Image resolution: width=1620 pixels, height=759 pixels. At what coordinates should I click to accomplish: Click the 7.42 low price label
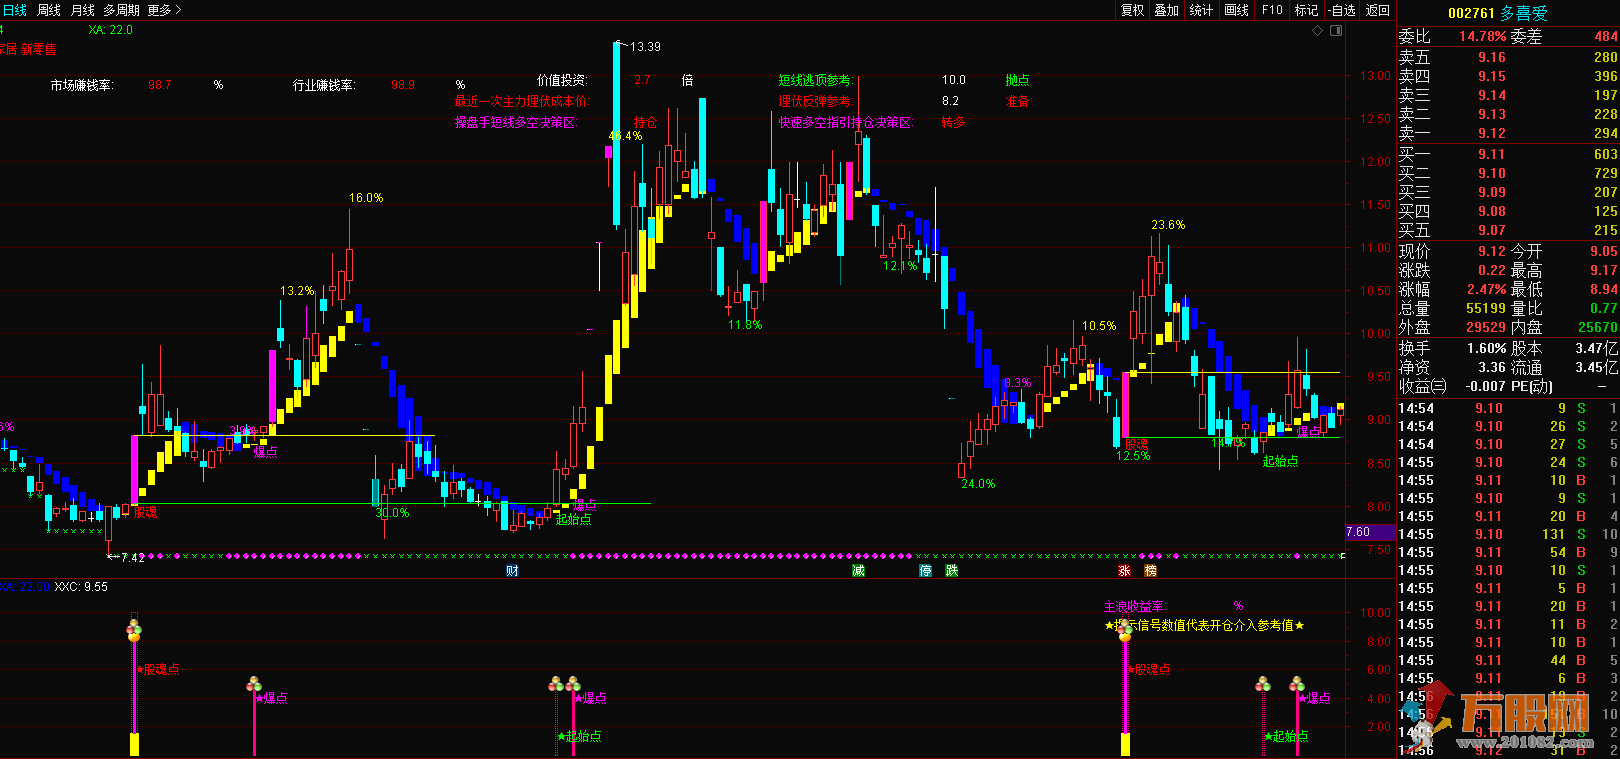pyautogui.click(x=132, y=557)
